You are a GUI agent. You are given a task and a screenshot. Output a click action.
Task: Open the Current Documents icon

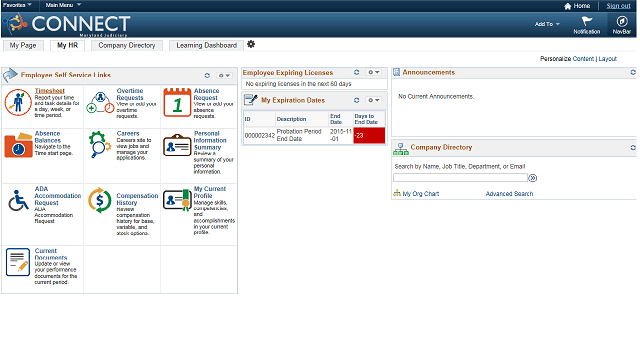(x=18, y=262)
